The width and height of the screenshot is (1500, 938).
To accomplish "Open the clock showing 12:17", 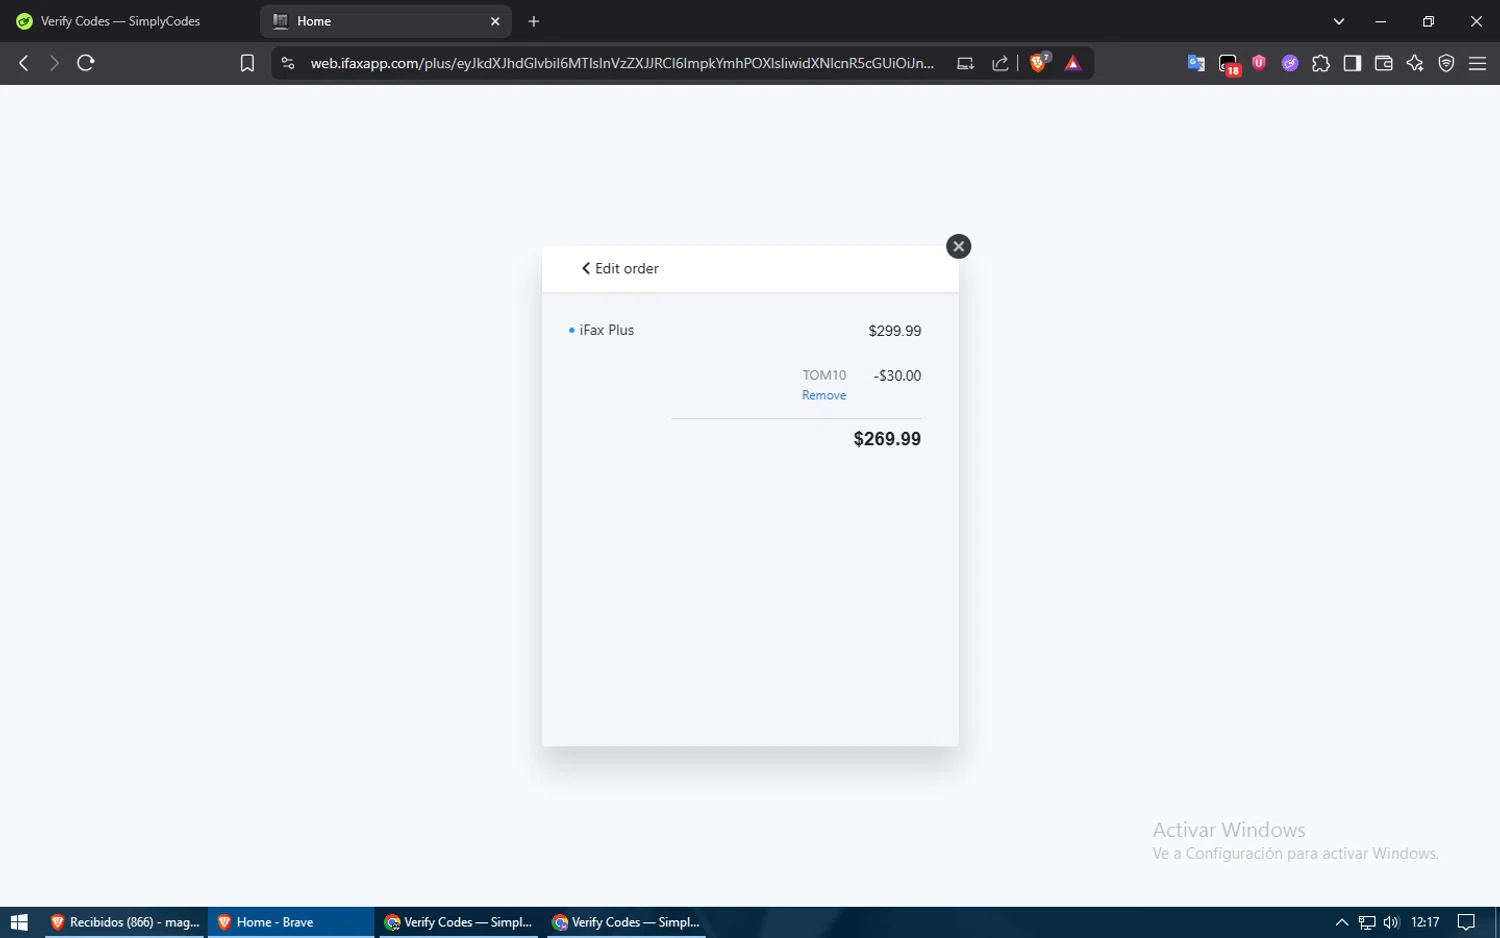I will click(1425, 922).
